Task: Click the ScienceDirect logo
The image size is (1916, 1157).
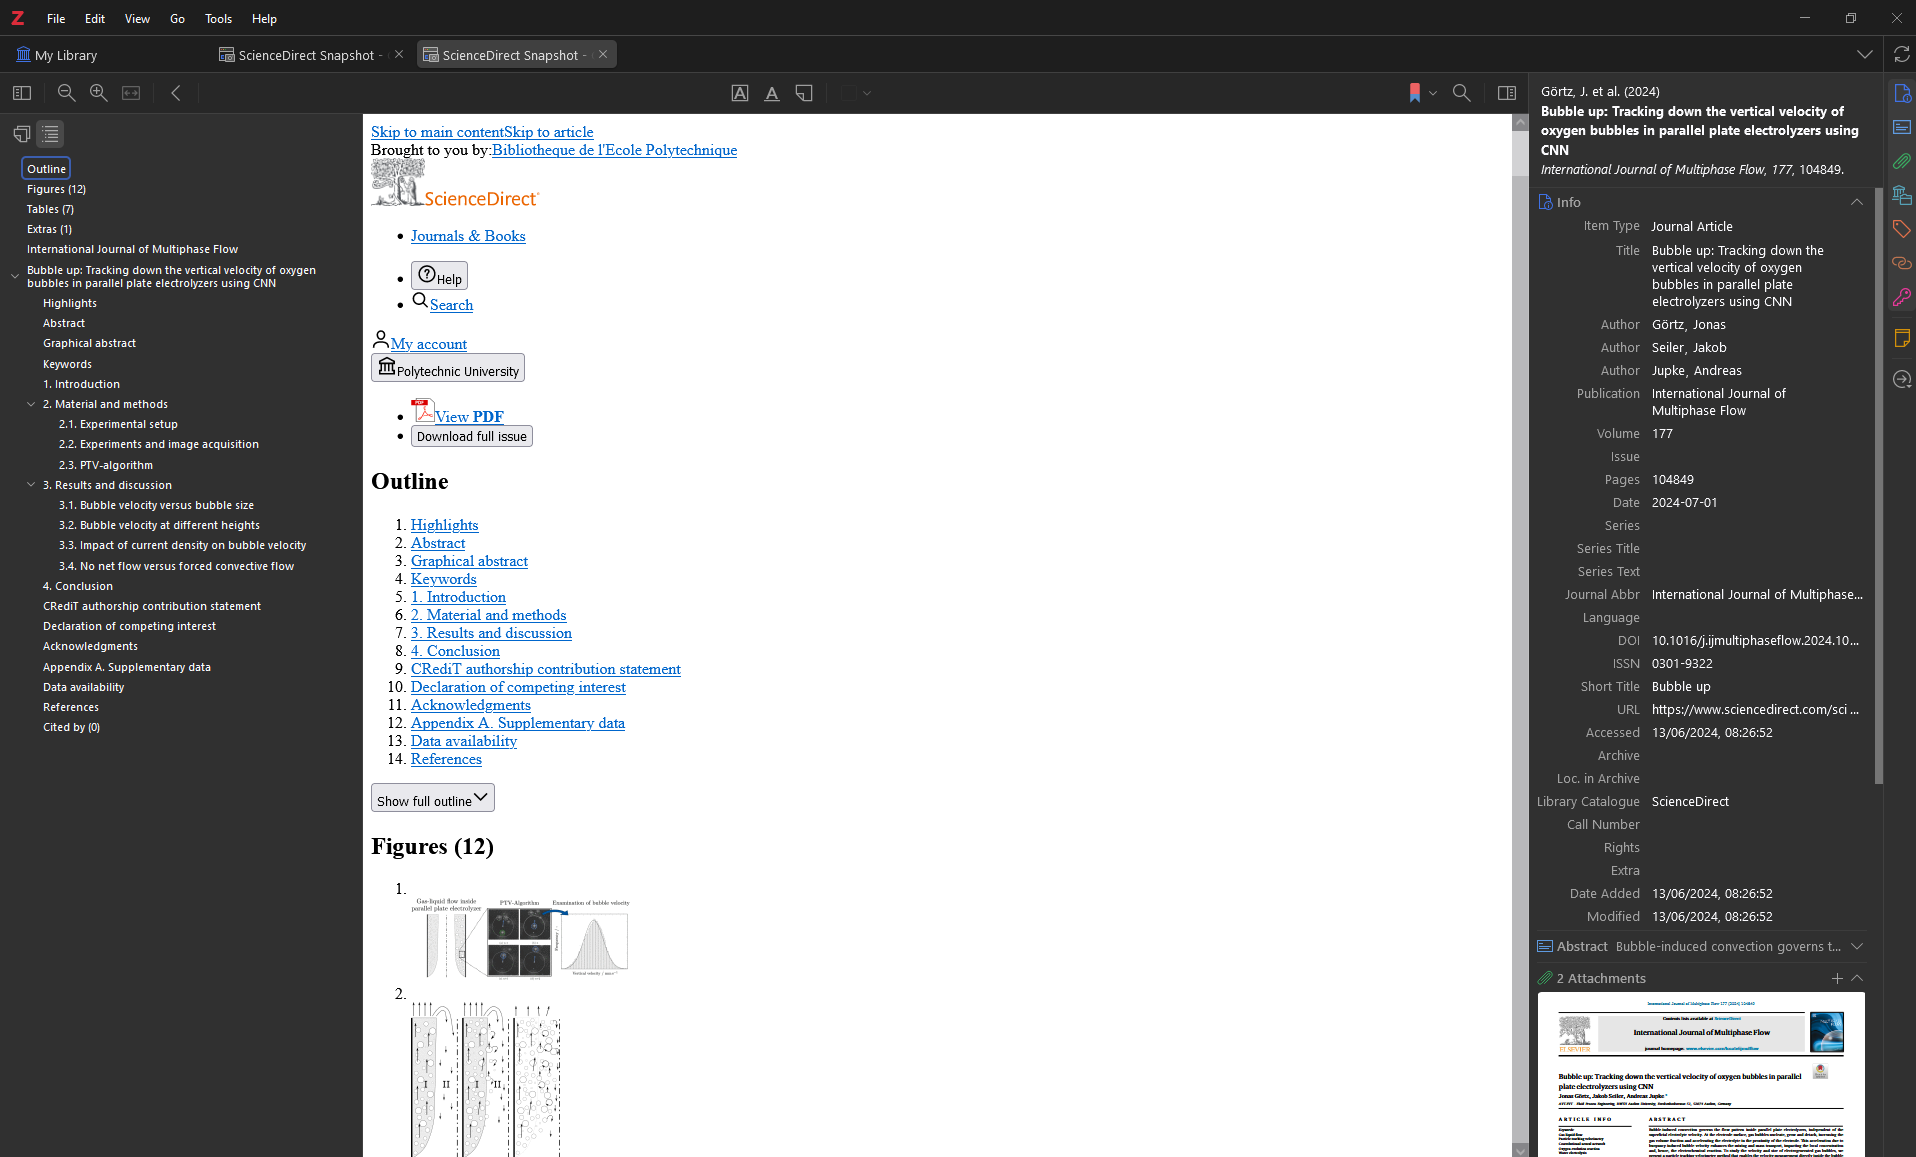Action: click(455, 183)
